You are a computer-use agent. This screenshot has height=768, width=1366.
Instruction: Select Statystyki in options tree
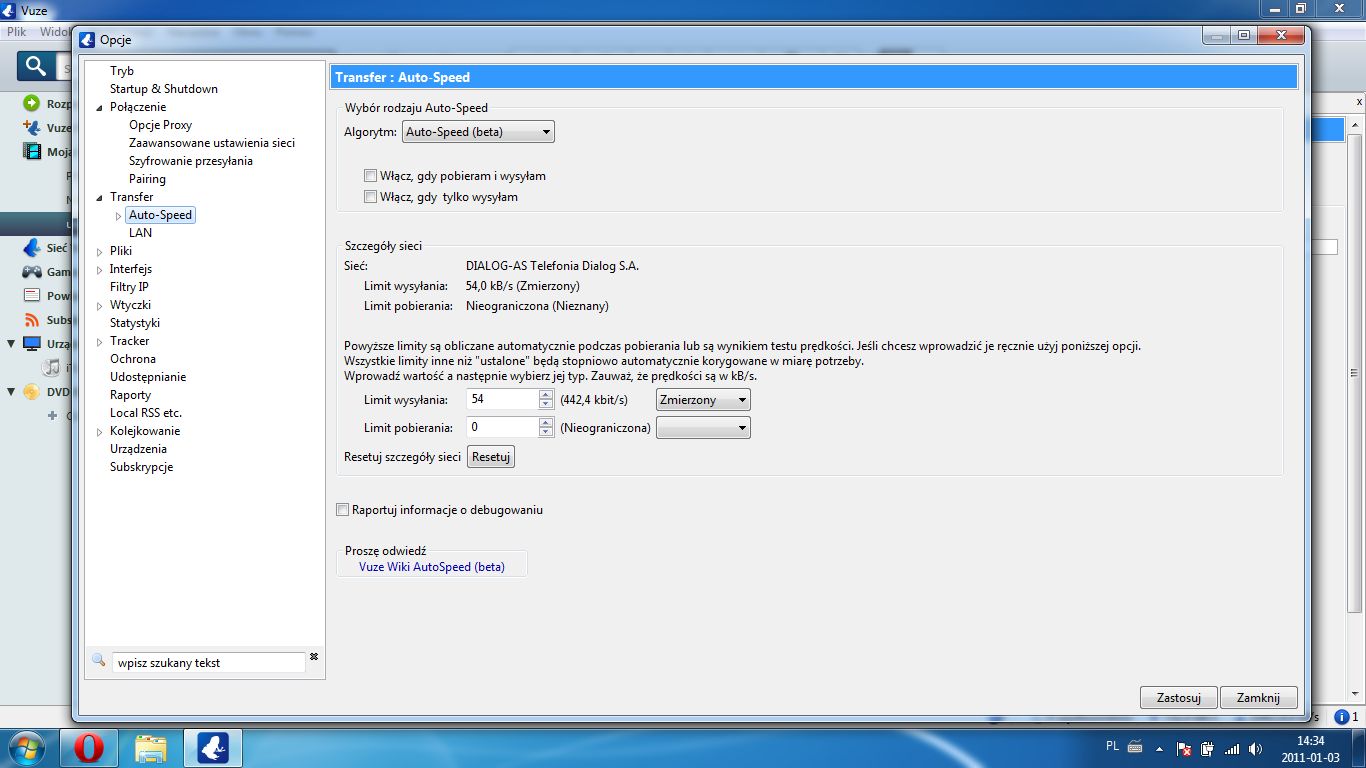[135, 323]
